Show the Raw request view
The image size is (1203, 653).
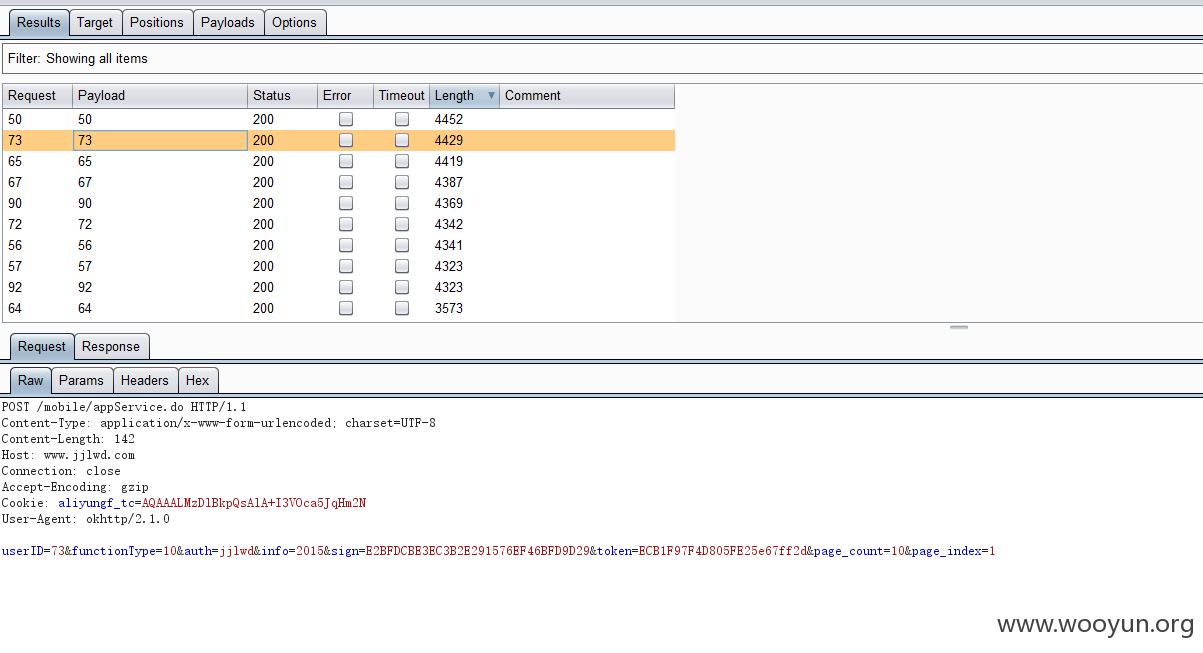(x=31, y=380)
